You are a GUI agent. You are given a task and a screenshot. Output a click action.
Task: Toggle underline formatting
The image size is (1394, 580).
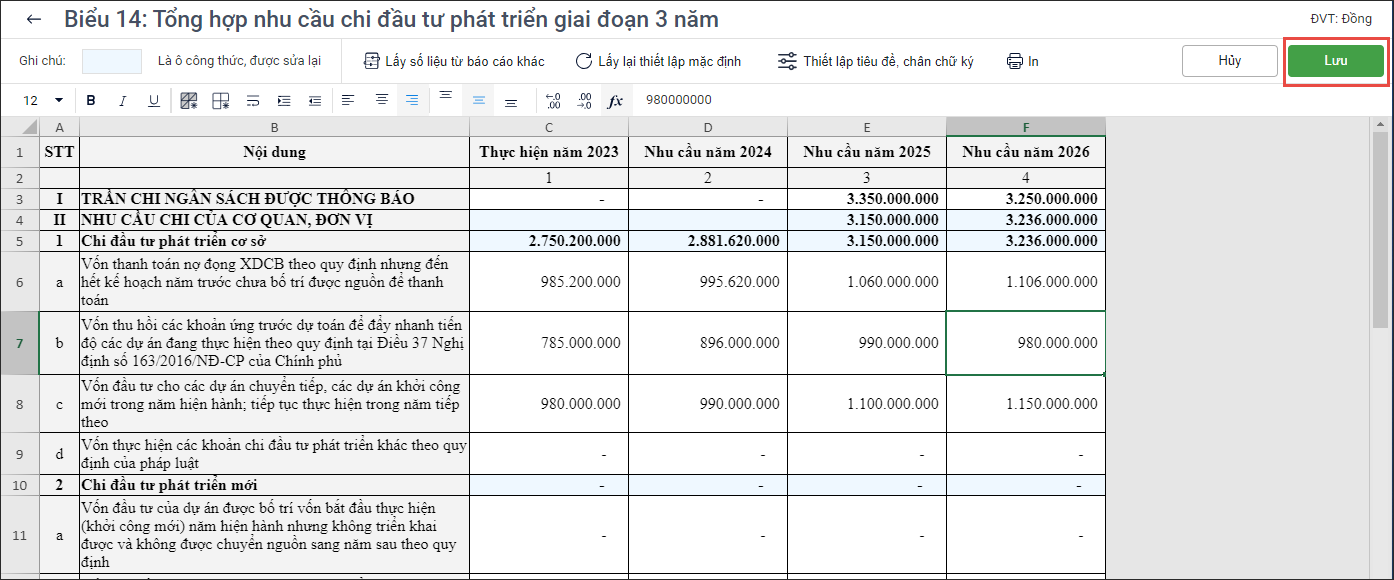(x=154, y=100)
